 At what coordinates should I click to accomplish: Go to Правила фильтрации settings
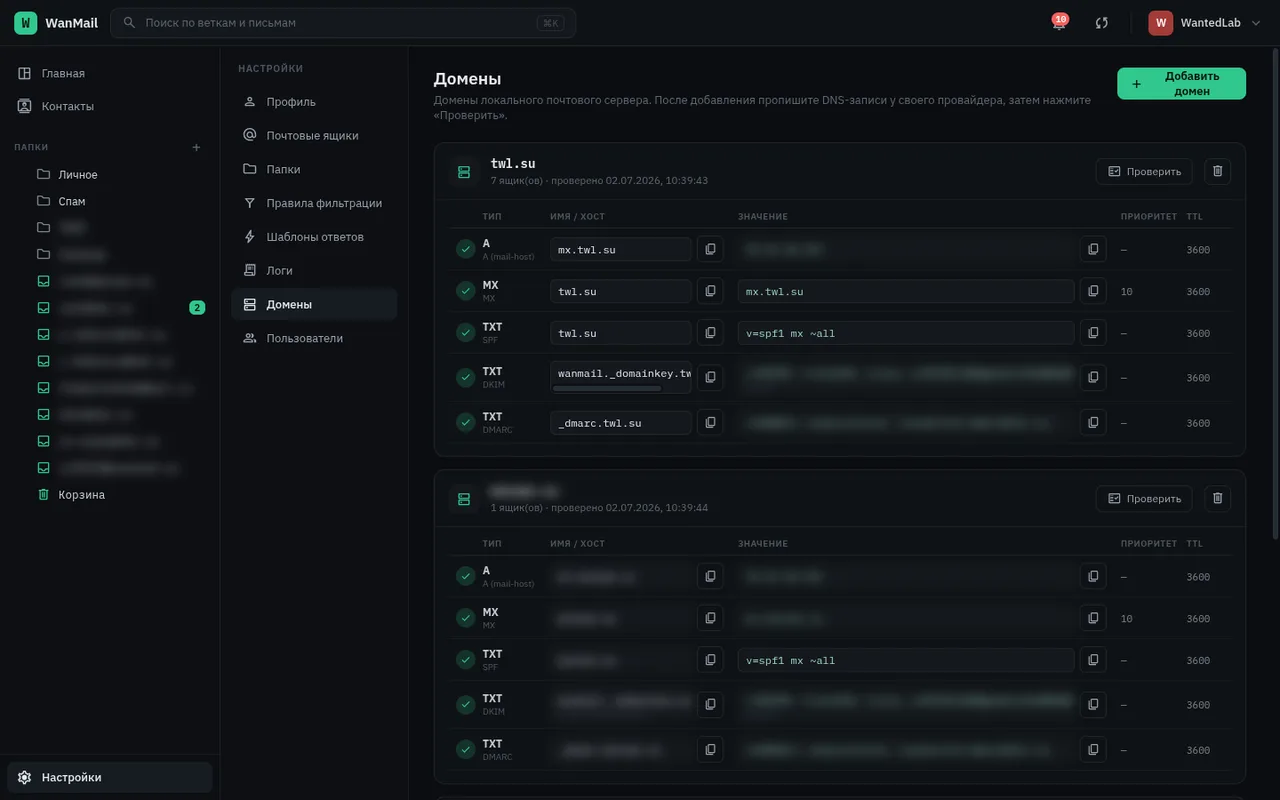tap(314, 203)
